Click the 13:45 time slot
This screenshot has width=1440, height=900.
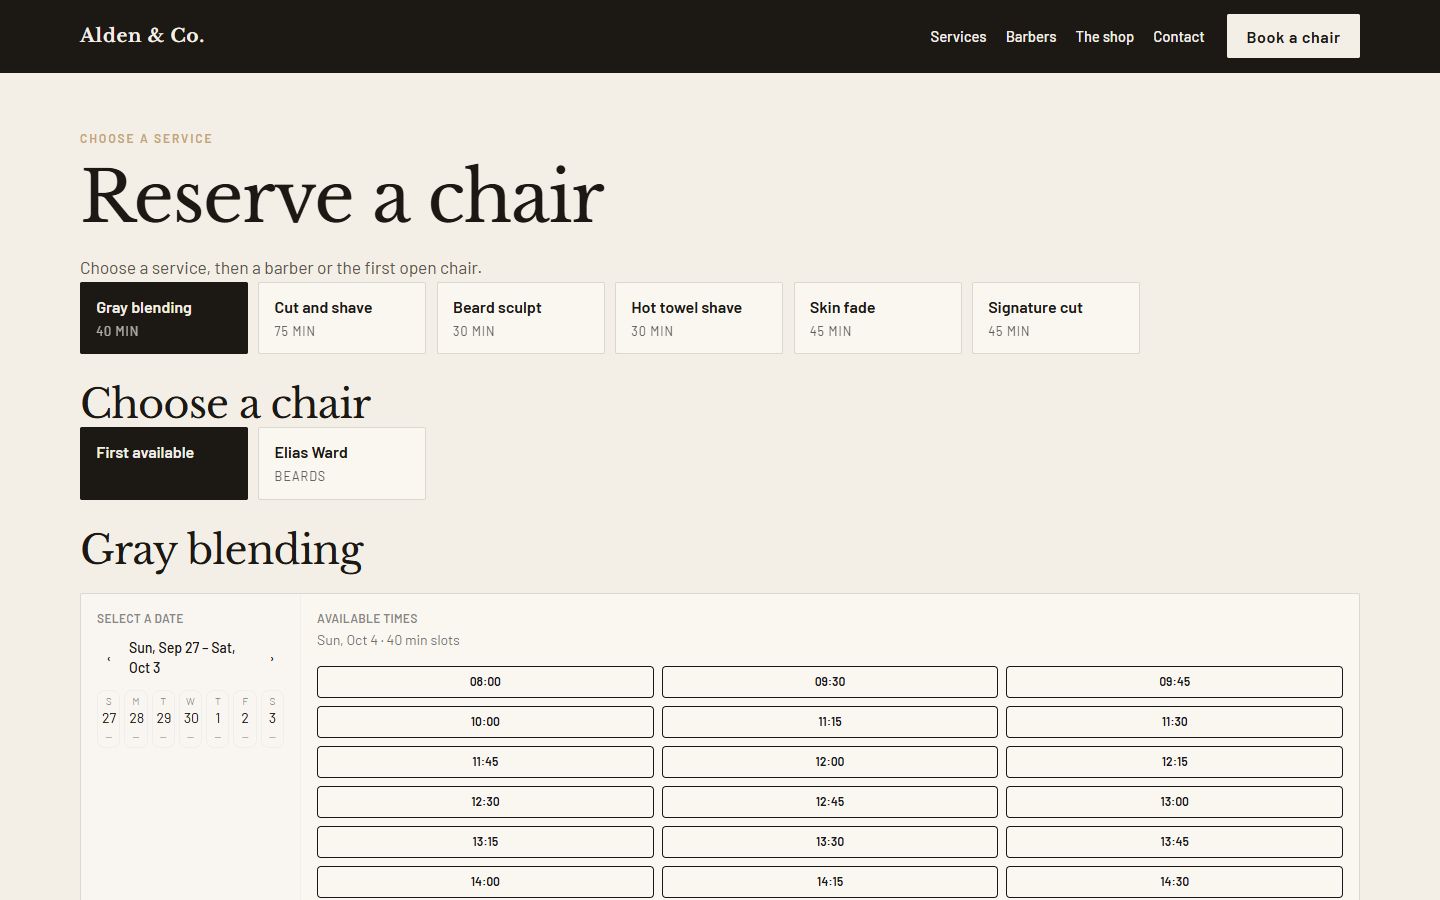click(1174, 842)
